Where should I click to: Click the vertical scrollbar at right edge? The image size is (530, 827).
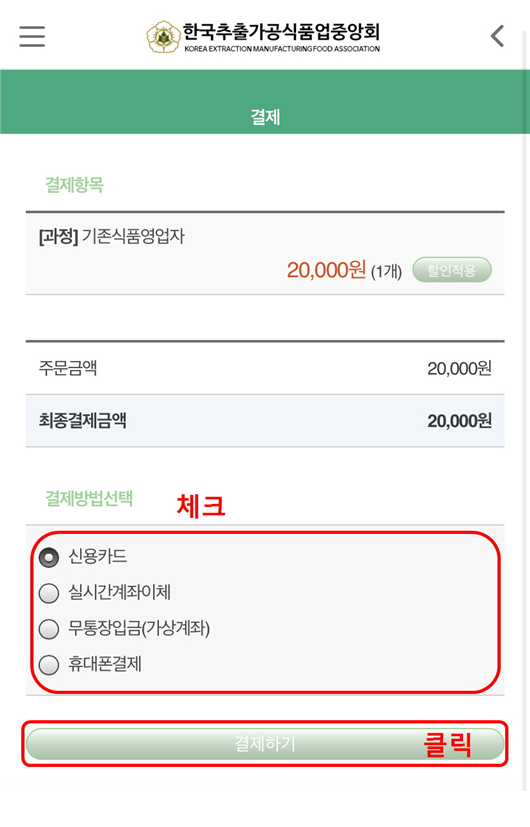tap(525, 411)
